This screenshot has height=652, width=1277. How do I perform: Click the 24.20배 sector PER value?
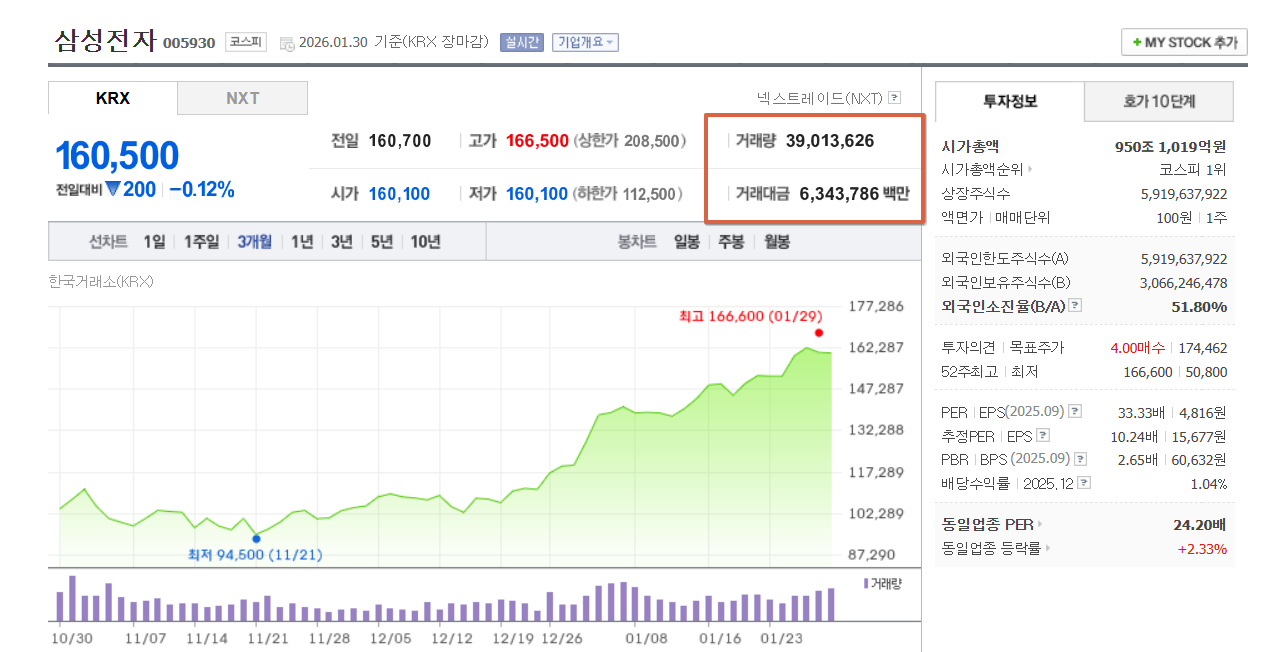pyautogui.click(x=1200, y=523)
